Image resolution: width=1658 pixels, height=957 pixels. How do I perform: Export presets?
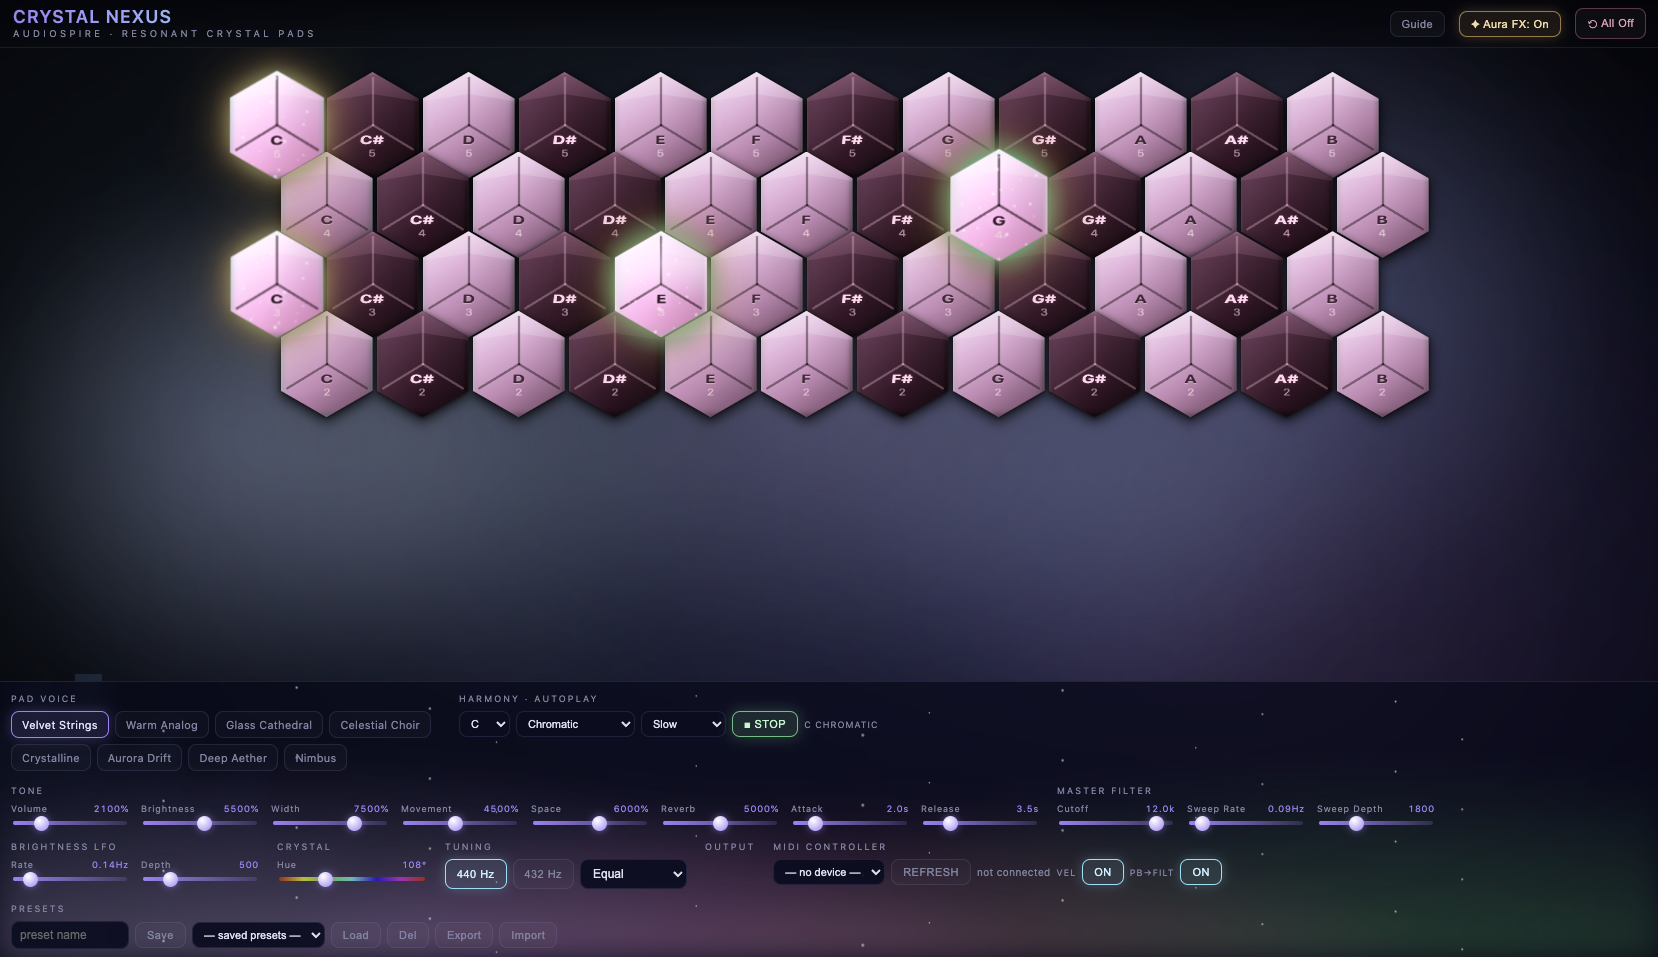click(x=464, y=935)
